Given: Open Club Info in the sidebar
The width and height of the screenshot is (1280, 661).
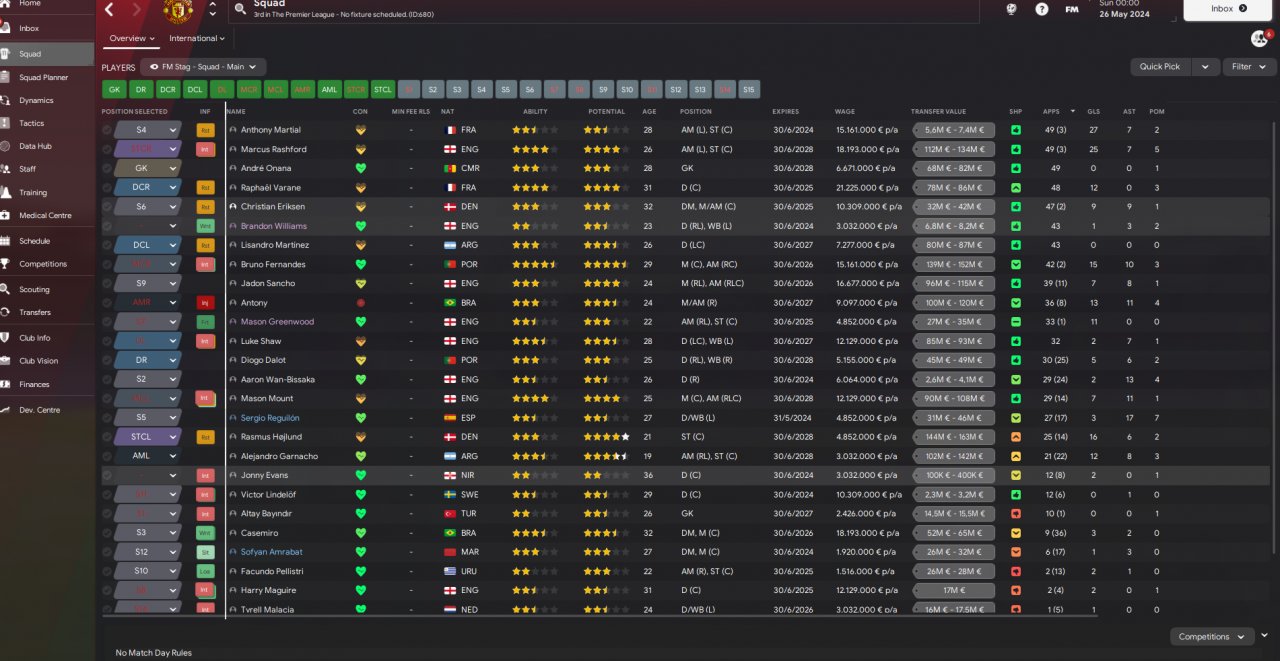Looking at the screenshot, I should click(47, 338).
